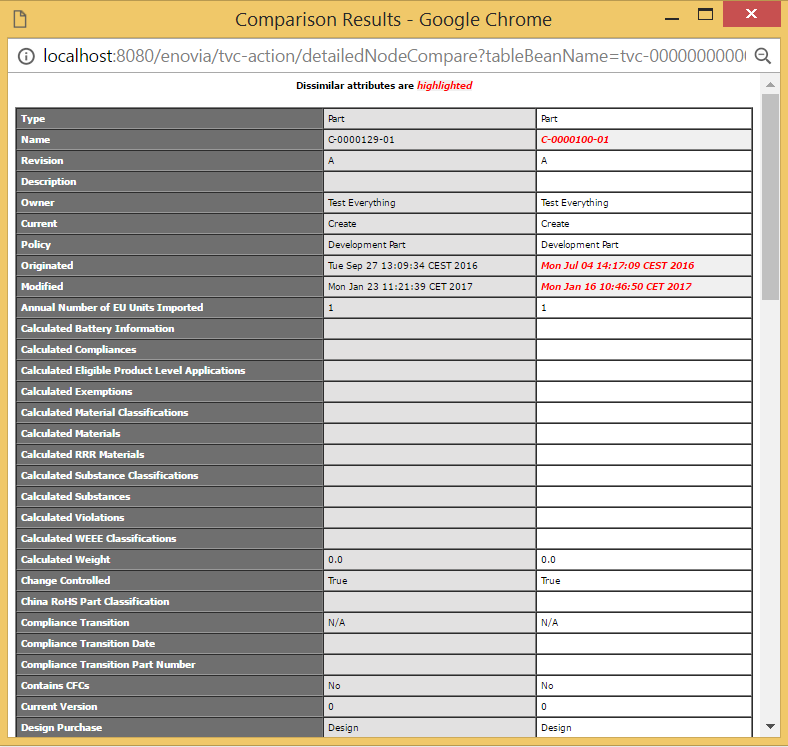Click the zoom magnifier icon in address bar
Screen dimensions: 788x747
763,56
